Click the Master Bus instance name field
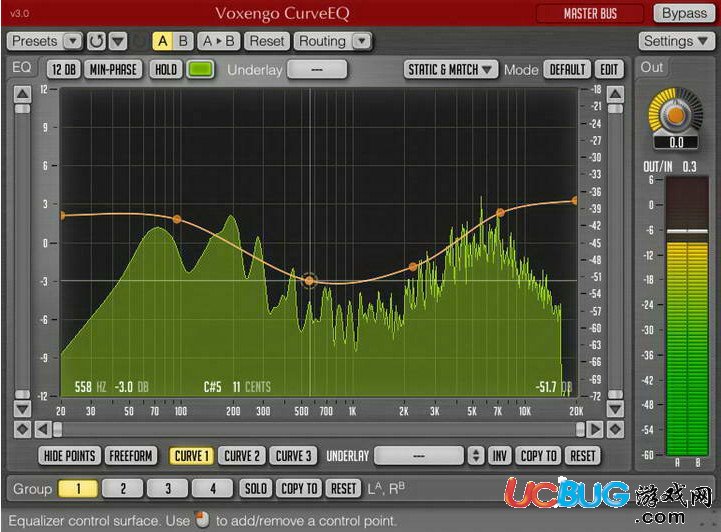The height and width of the screenshot is (532, 721). pyautogui.click(x=590, y=14)
